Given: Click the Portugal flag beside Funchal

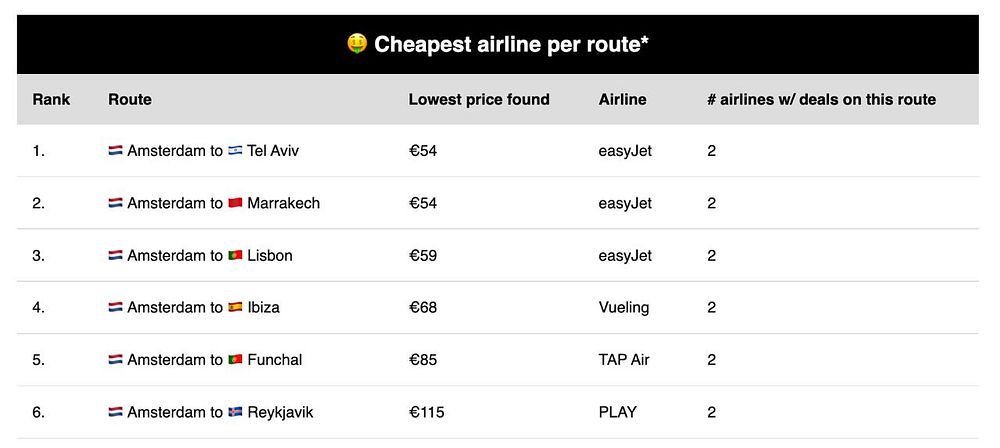Looking at the screenshot, I should pyautogui.click(x=235, y=359).
